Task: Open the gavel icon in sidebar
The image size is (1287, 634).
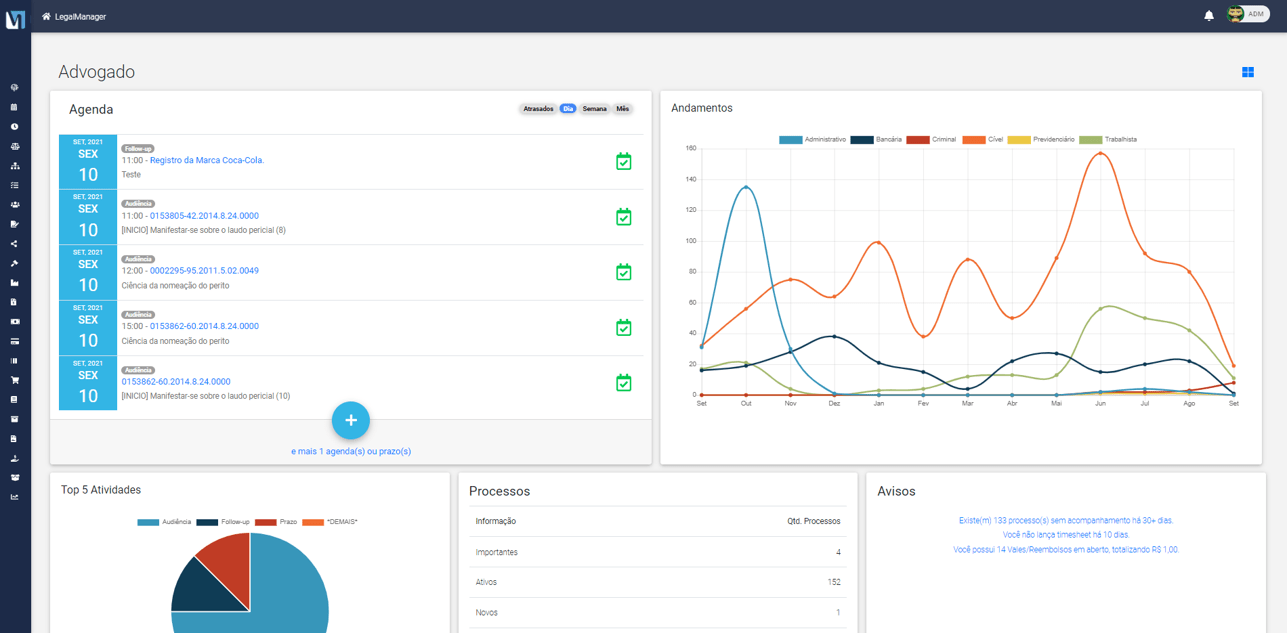Action: click(14, 263)
